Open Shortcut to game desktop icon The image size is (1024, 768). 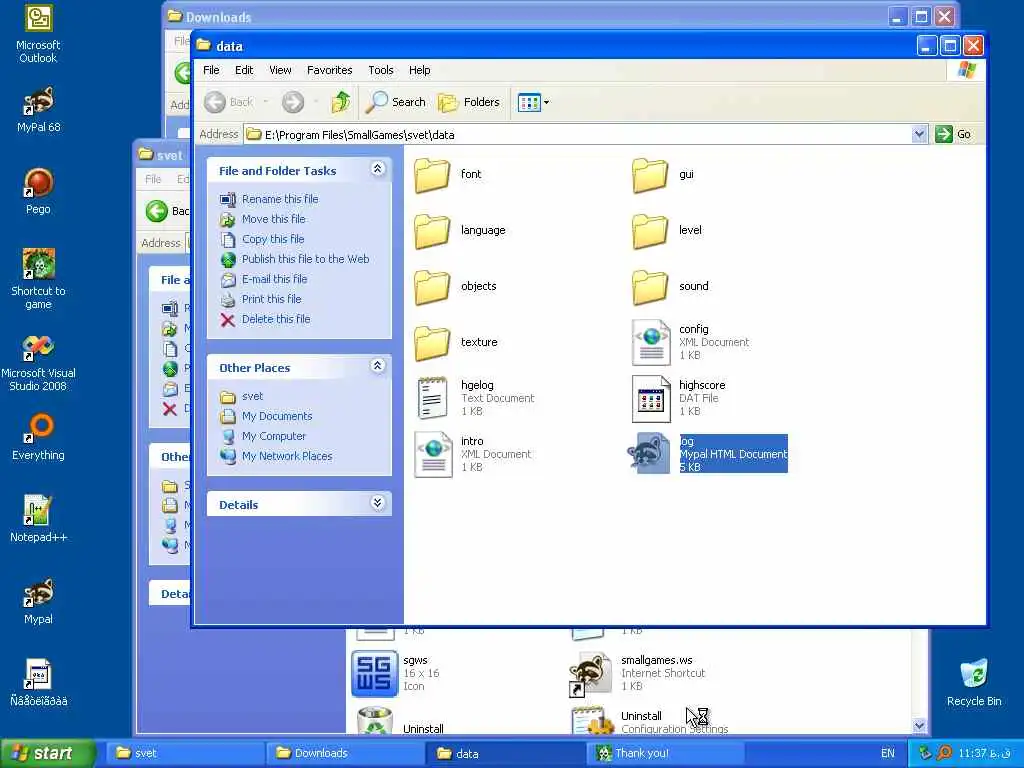pos(38,279)
